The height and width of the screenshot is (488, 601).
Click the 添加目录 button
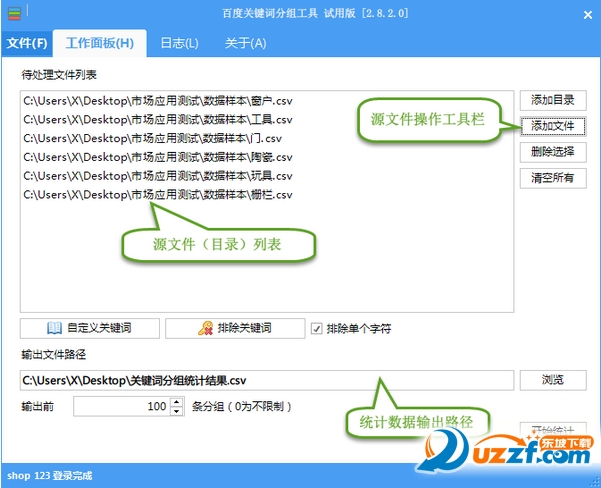click(x=553, y=100)
